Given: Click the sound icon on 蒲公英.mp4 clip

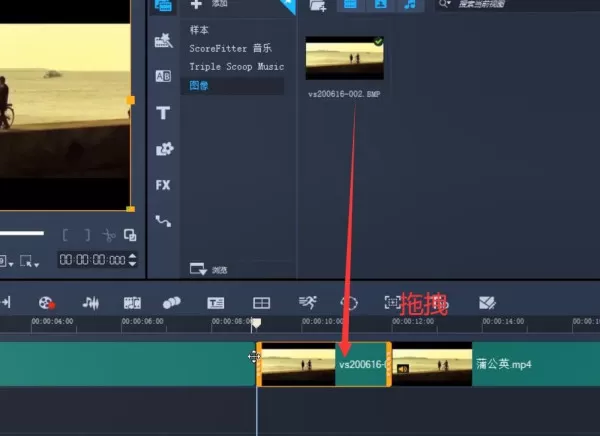Looking at the screenshot, I should pyautogui.click(x=402, y=369).
